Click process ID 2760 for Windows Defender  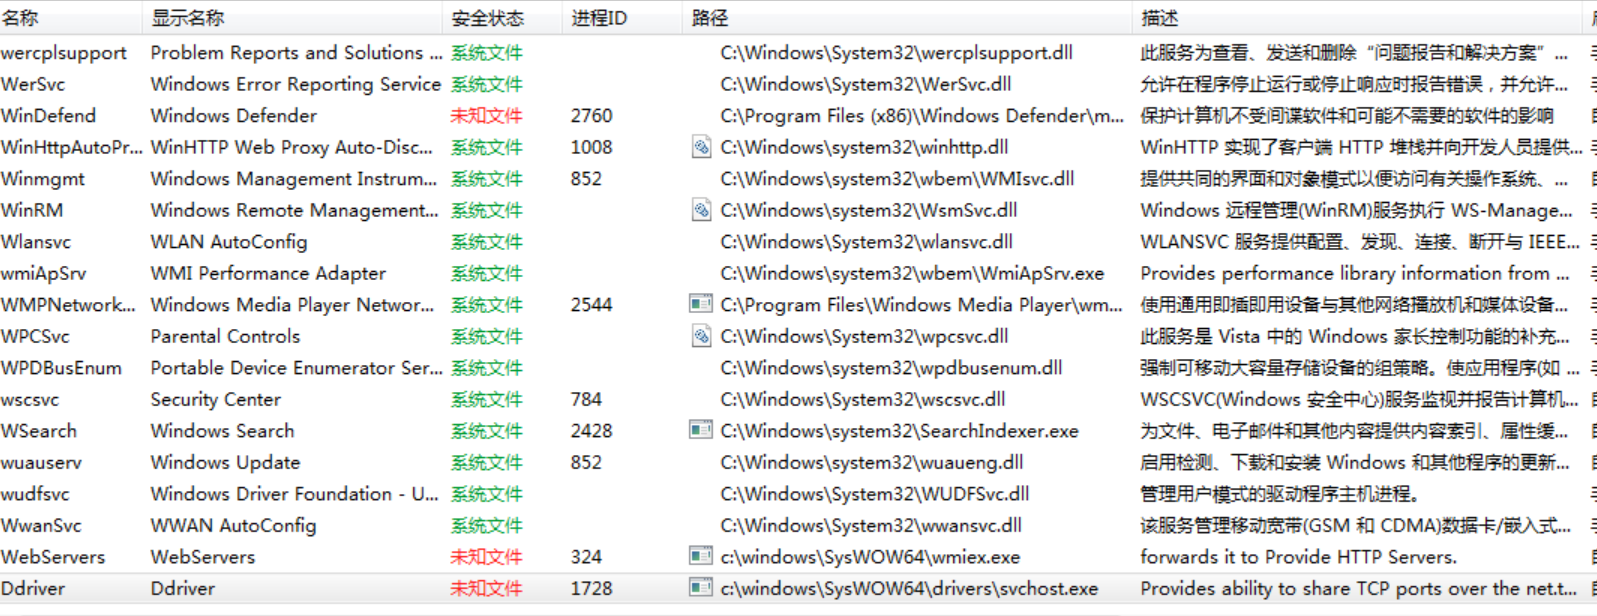591,116
